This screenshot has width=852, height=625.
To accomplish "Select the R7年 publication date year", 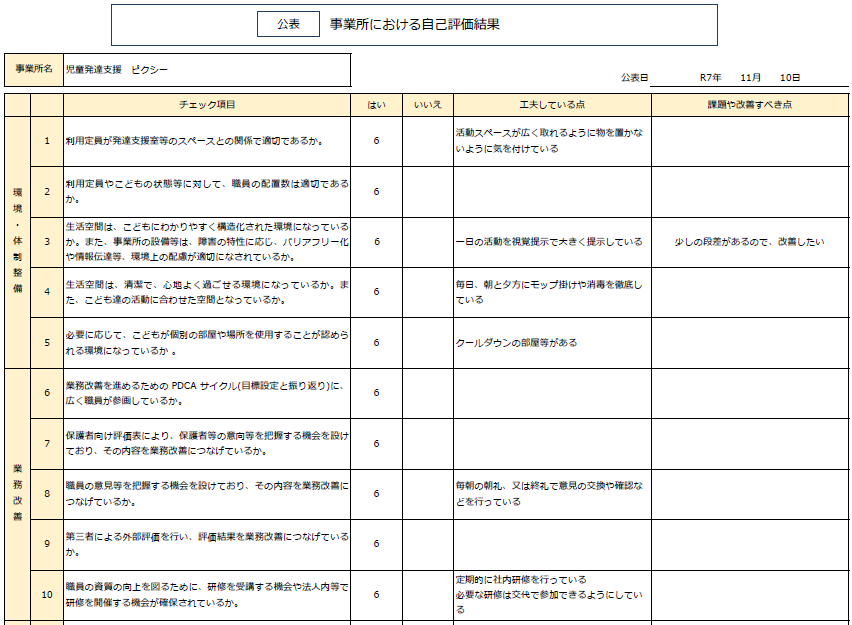I will pos(710,77).
